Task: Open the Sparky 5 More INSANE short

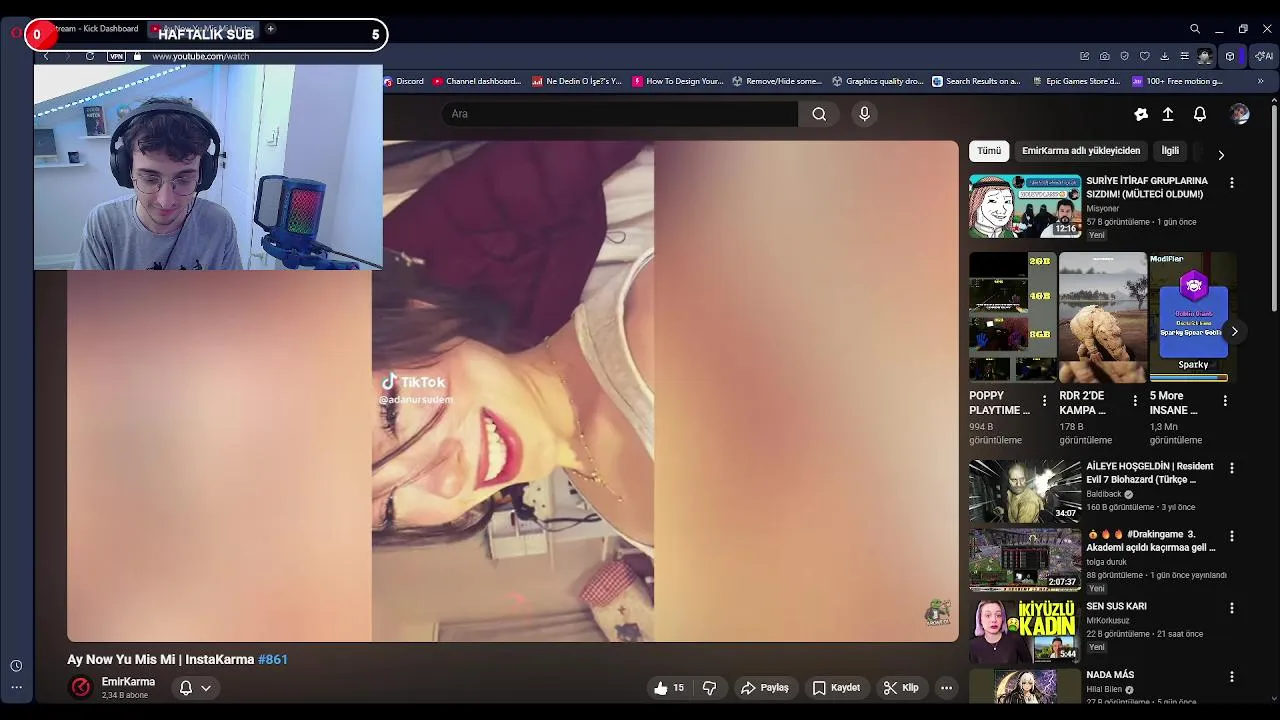Action: pyautogui.click(x=1193, y=317)
